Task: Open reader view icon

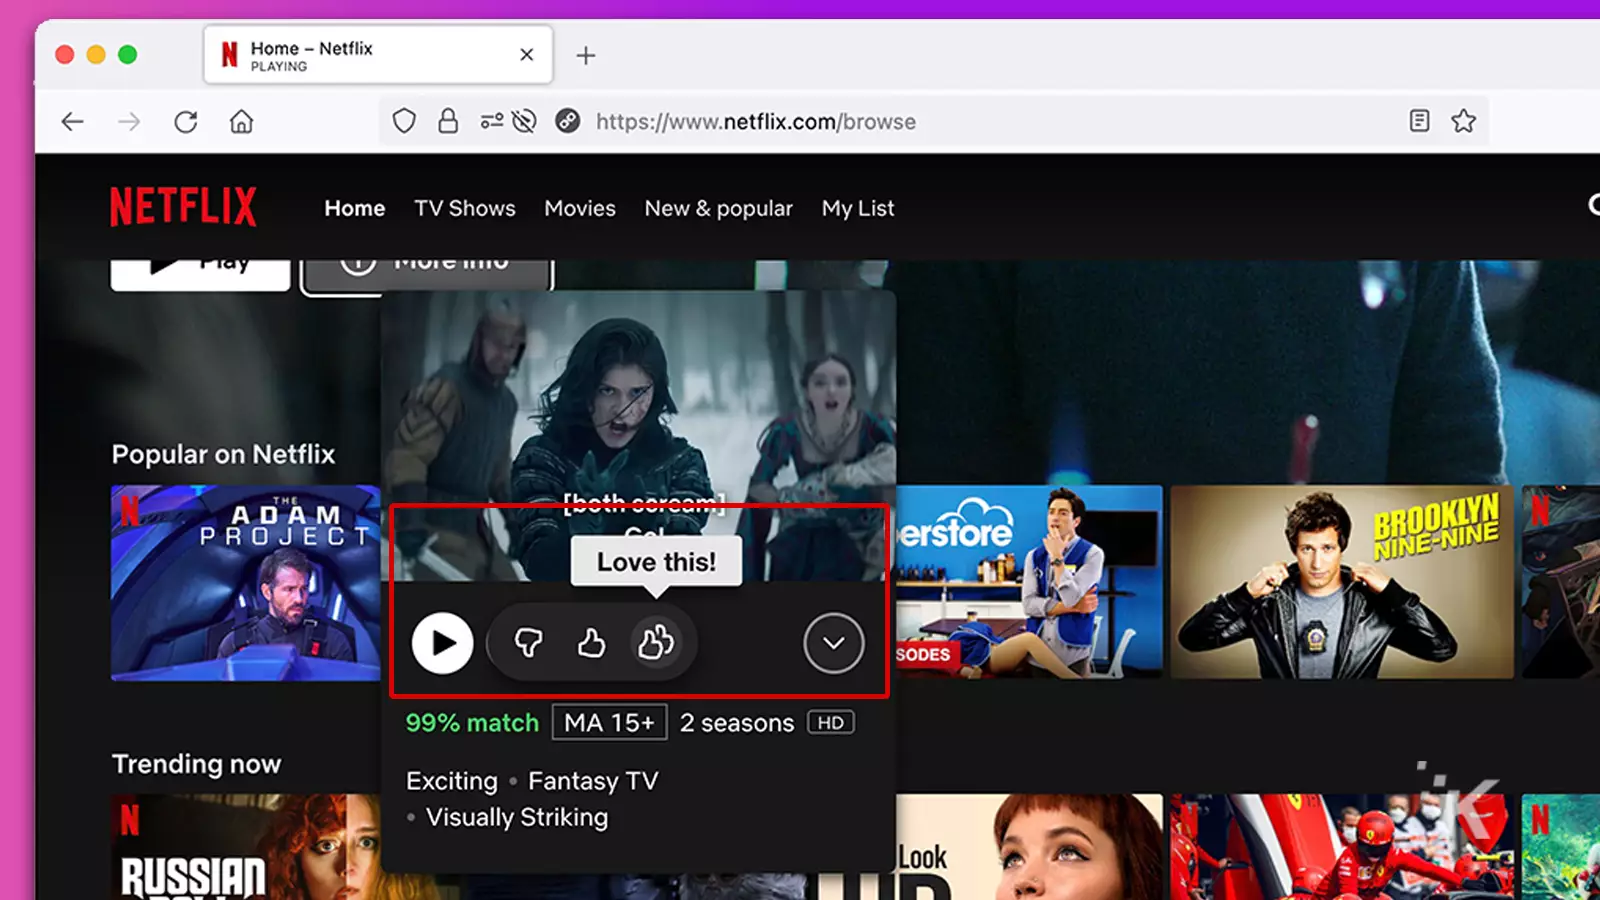Action: pos(1419,121)
